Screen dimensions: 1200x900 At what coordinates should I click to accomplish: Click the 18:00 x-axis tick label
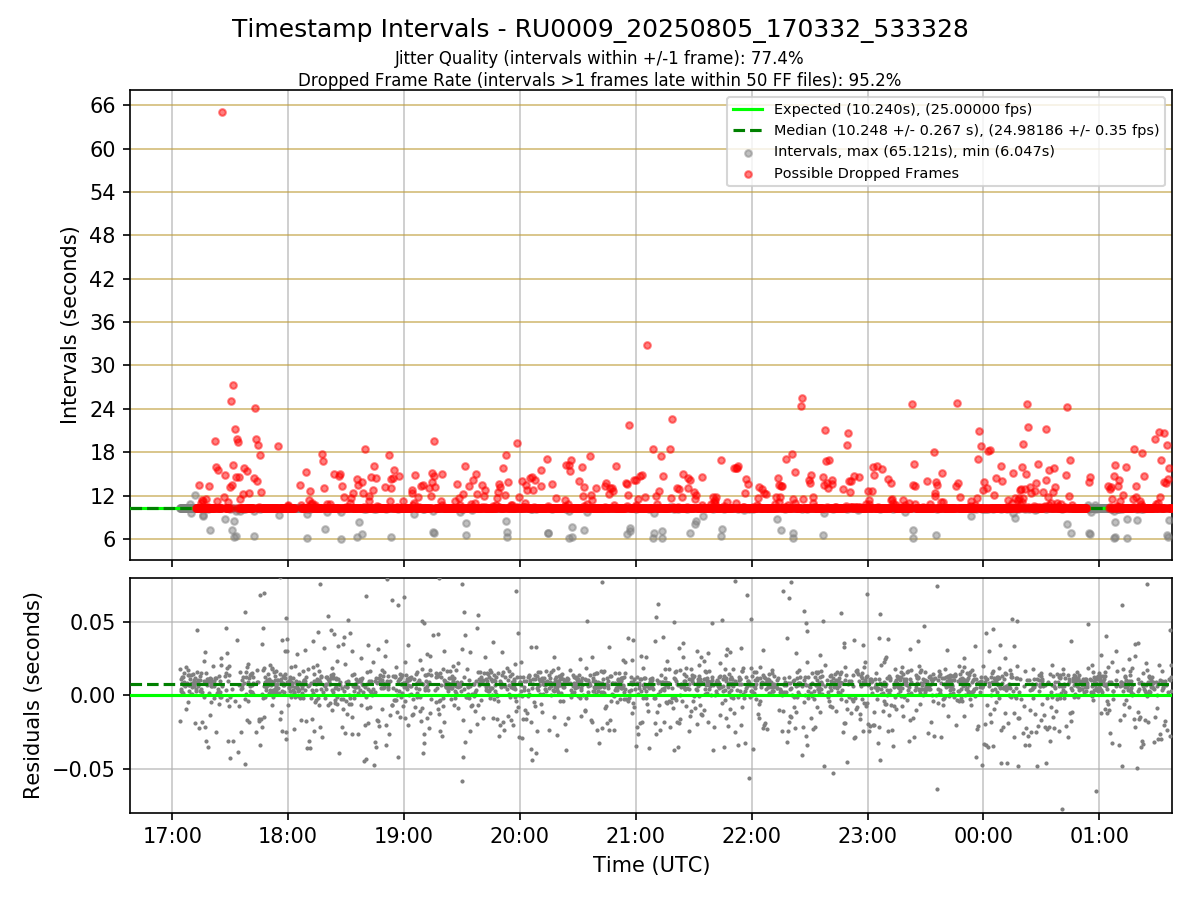288,835
